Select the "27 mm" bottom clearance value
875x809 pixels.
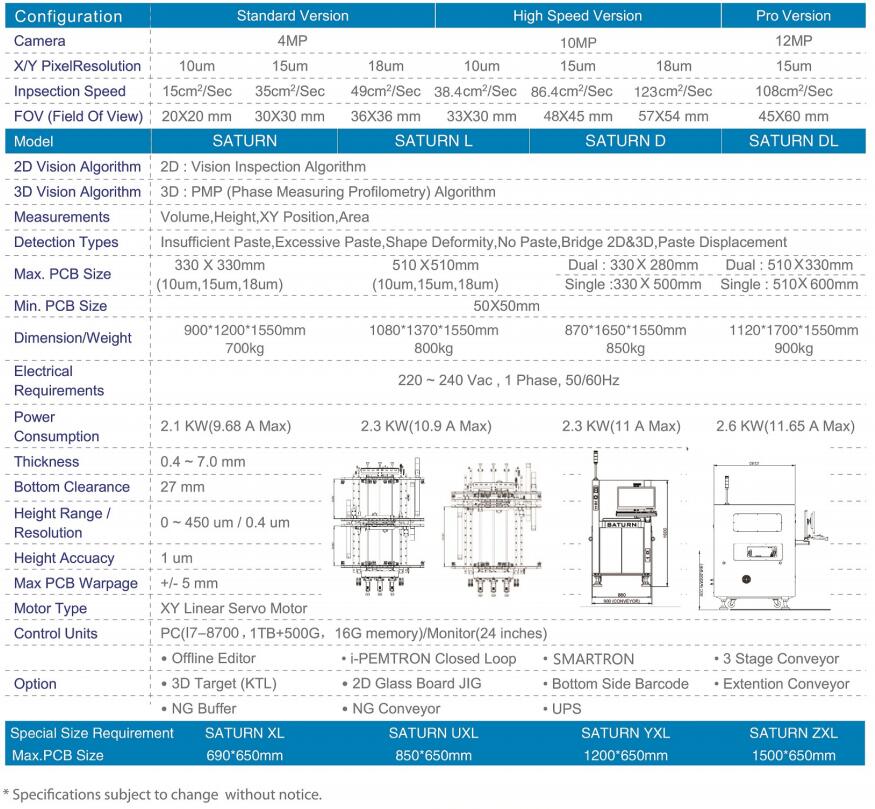(x=182, y=487)
